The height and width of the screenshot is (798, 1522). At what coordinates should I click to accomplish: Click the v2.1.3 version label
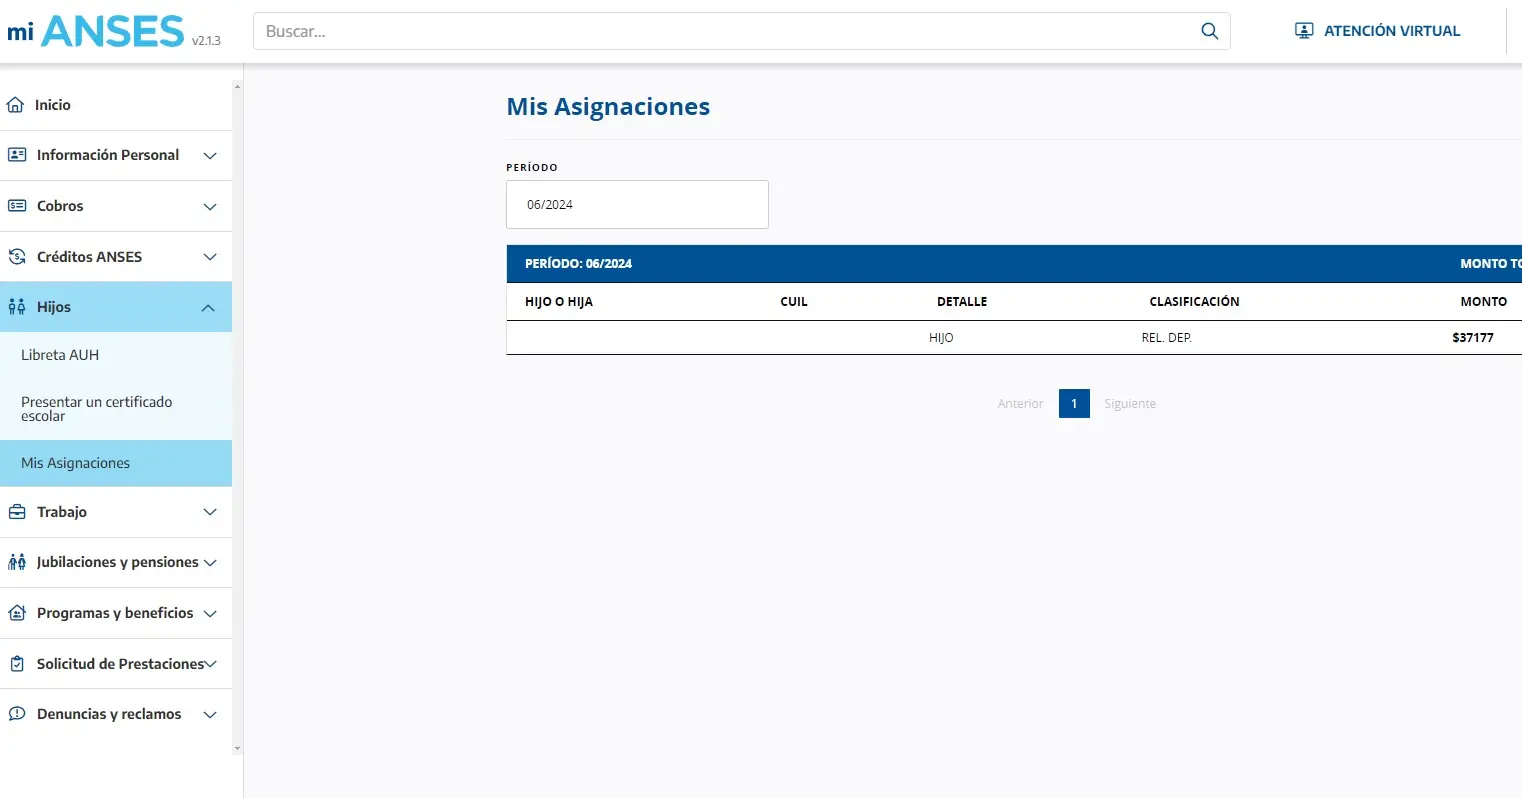coord(206,40)
